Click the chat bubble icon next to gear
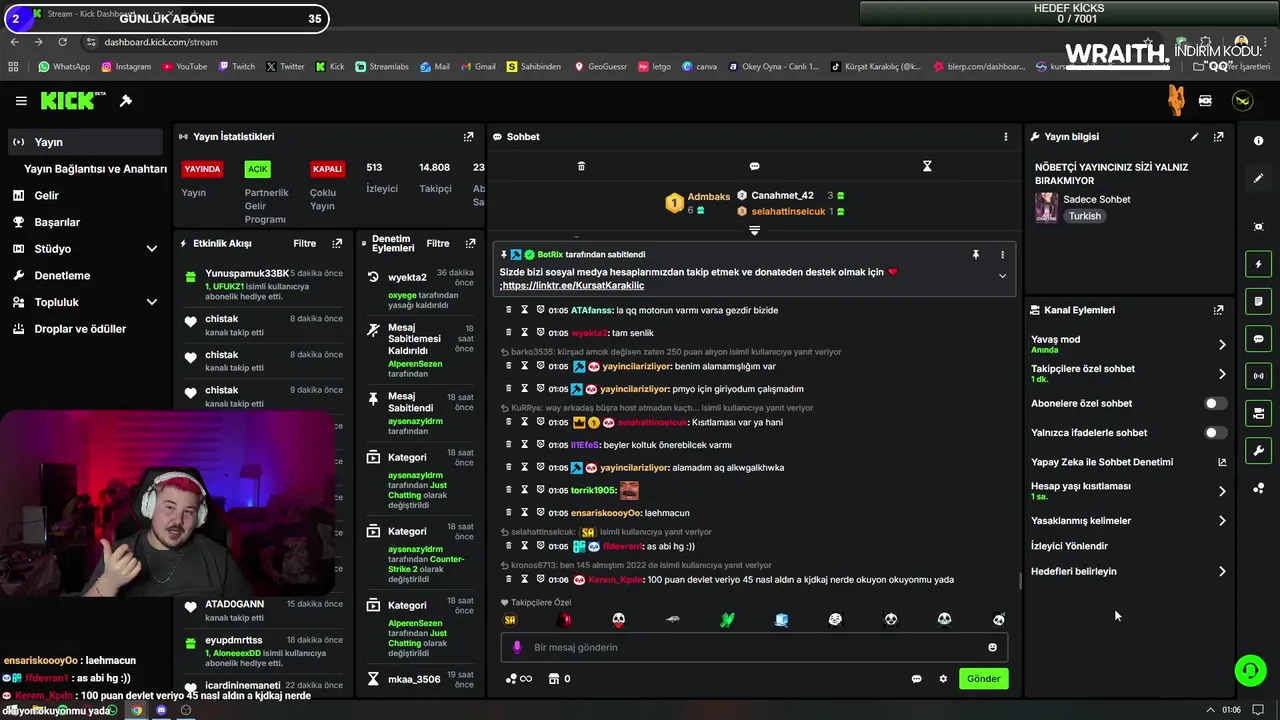This screenshot has height=720, width=1280. (x=916, y=679)
